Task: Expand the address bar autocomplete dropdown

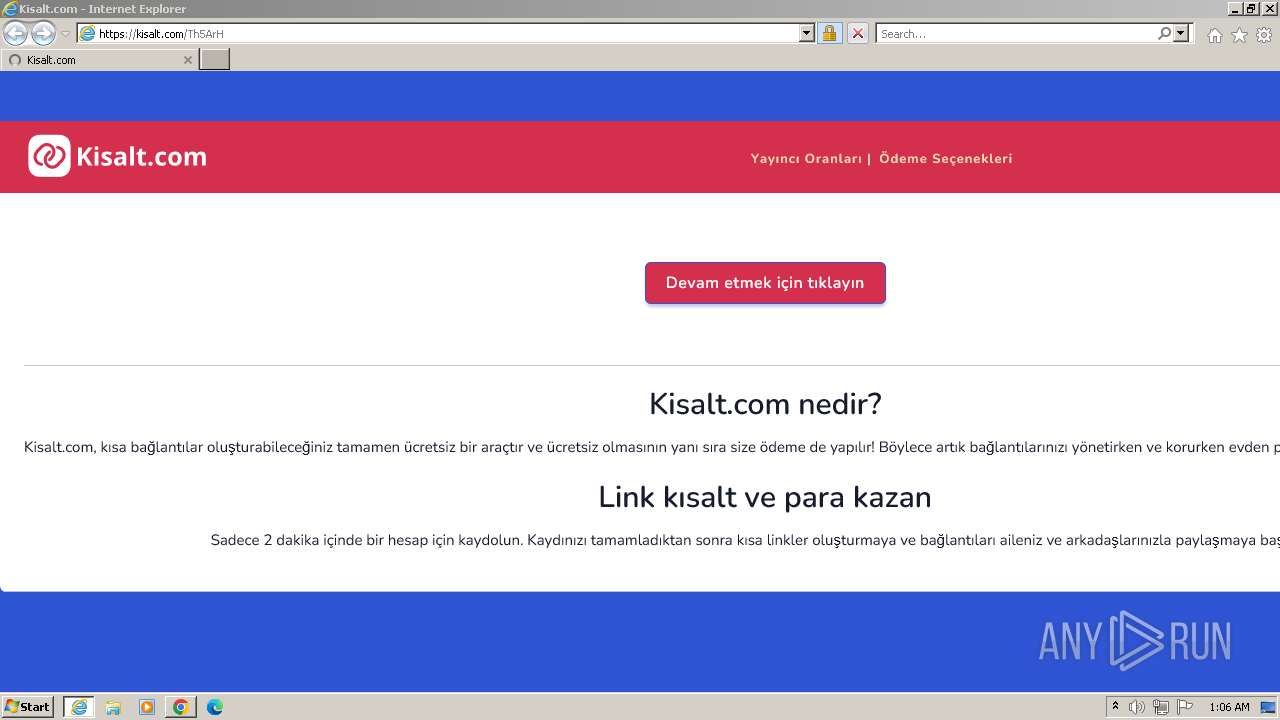Action: tap(807, 34)
